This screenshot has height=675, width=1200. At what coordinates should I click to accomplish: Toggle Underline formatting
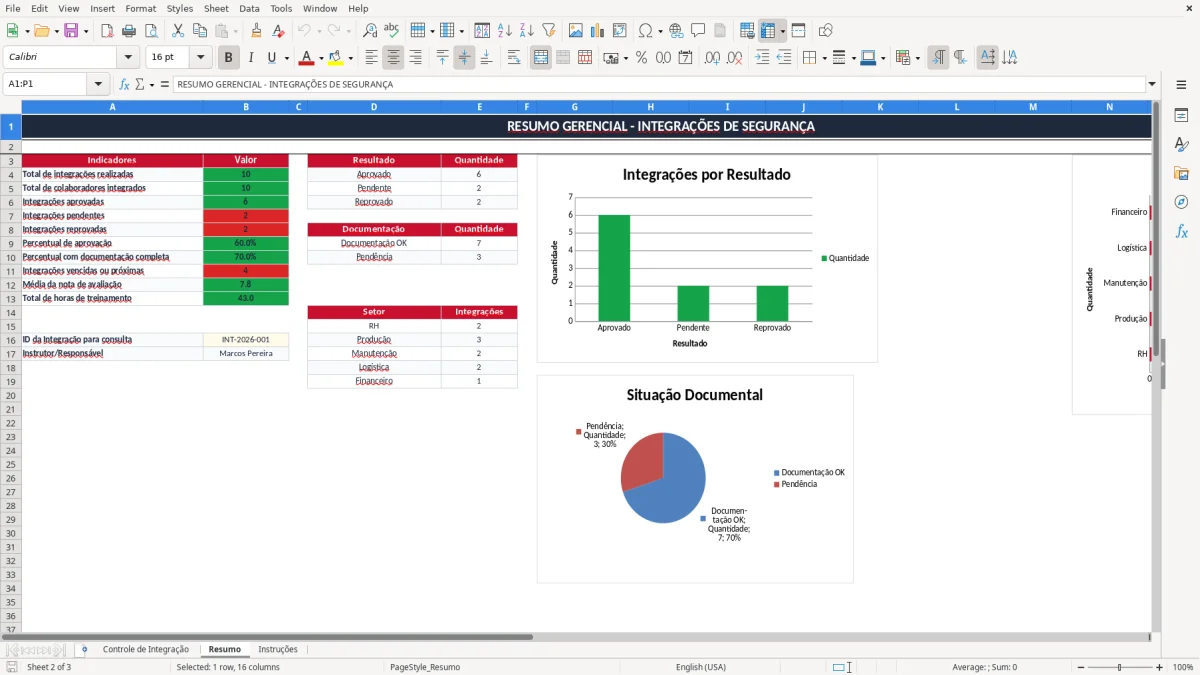click(x=271, y=58)
